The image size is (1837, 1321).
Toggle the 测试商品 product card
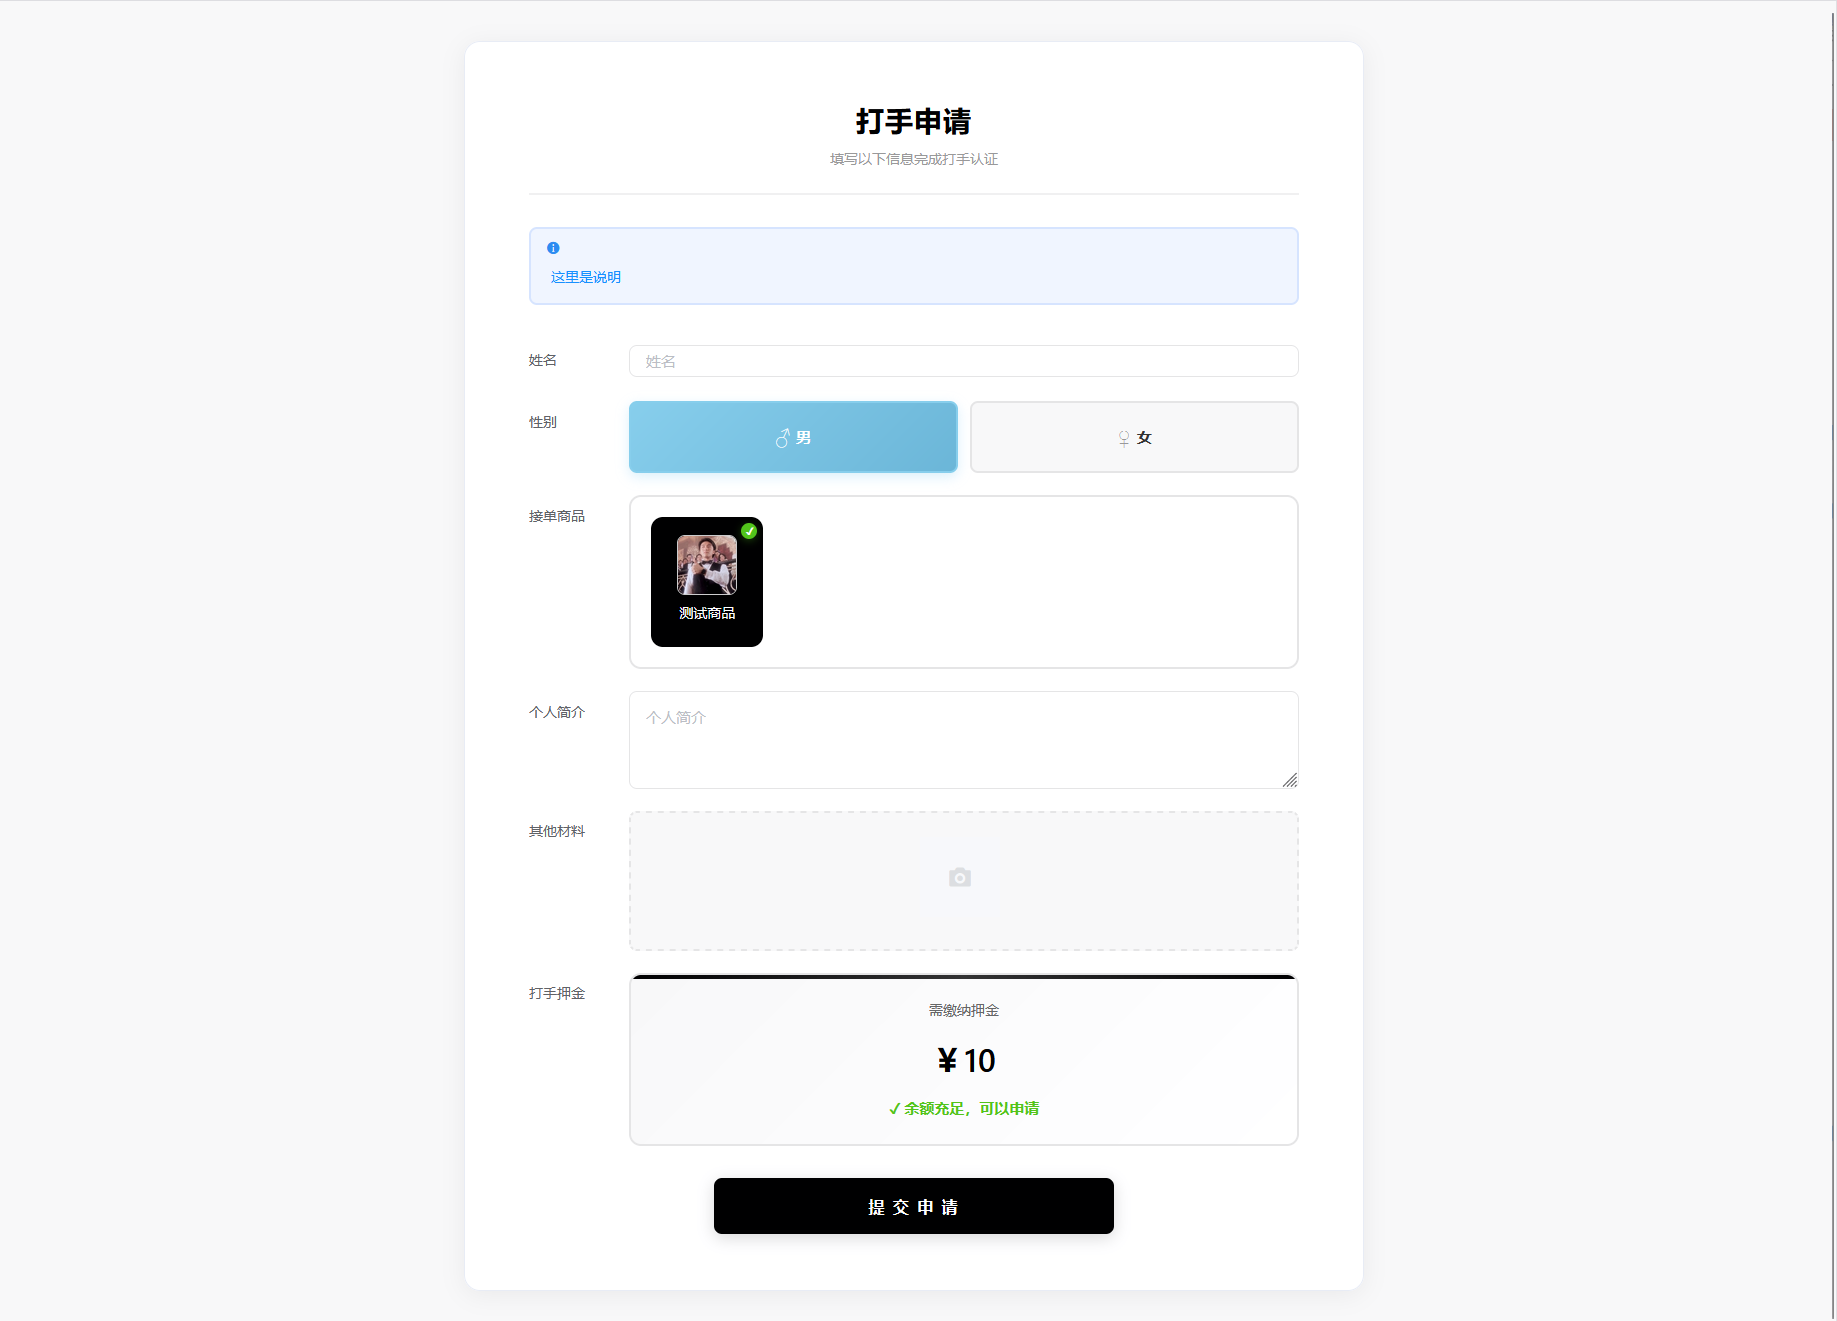707,582
